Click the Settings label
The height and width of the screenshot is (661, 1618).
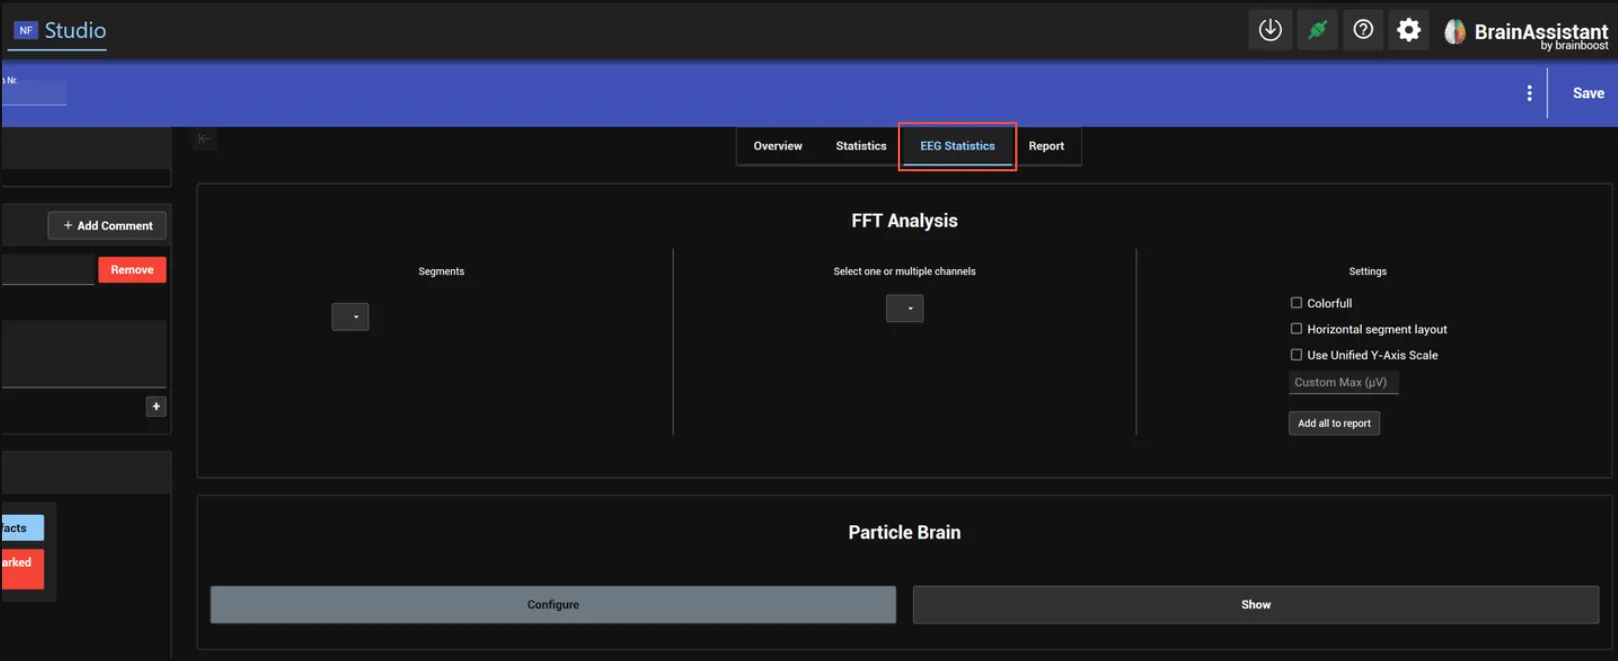click(x=1368, y=271)
